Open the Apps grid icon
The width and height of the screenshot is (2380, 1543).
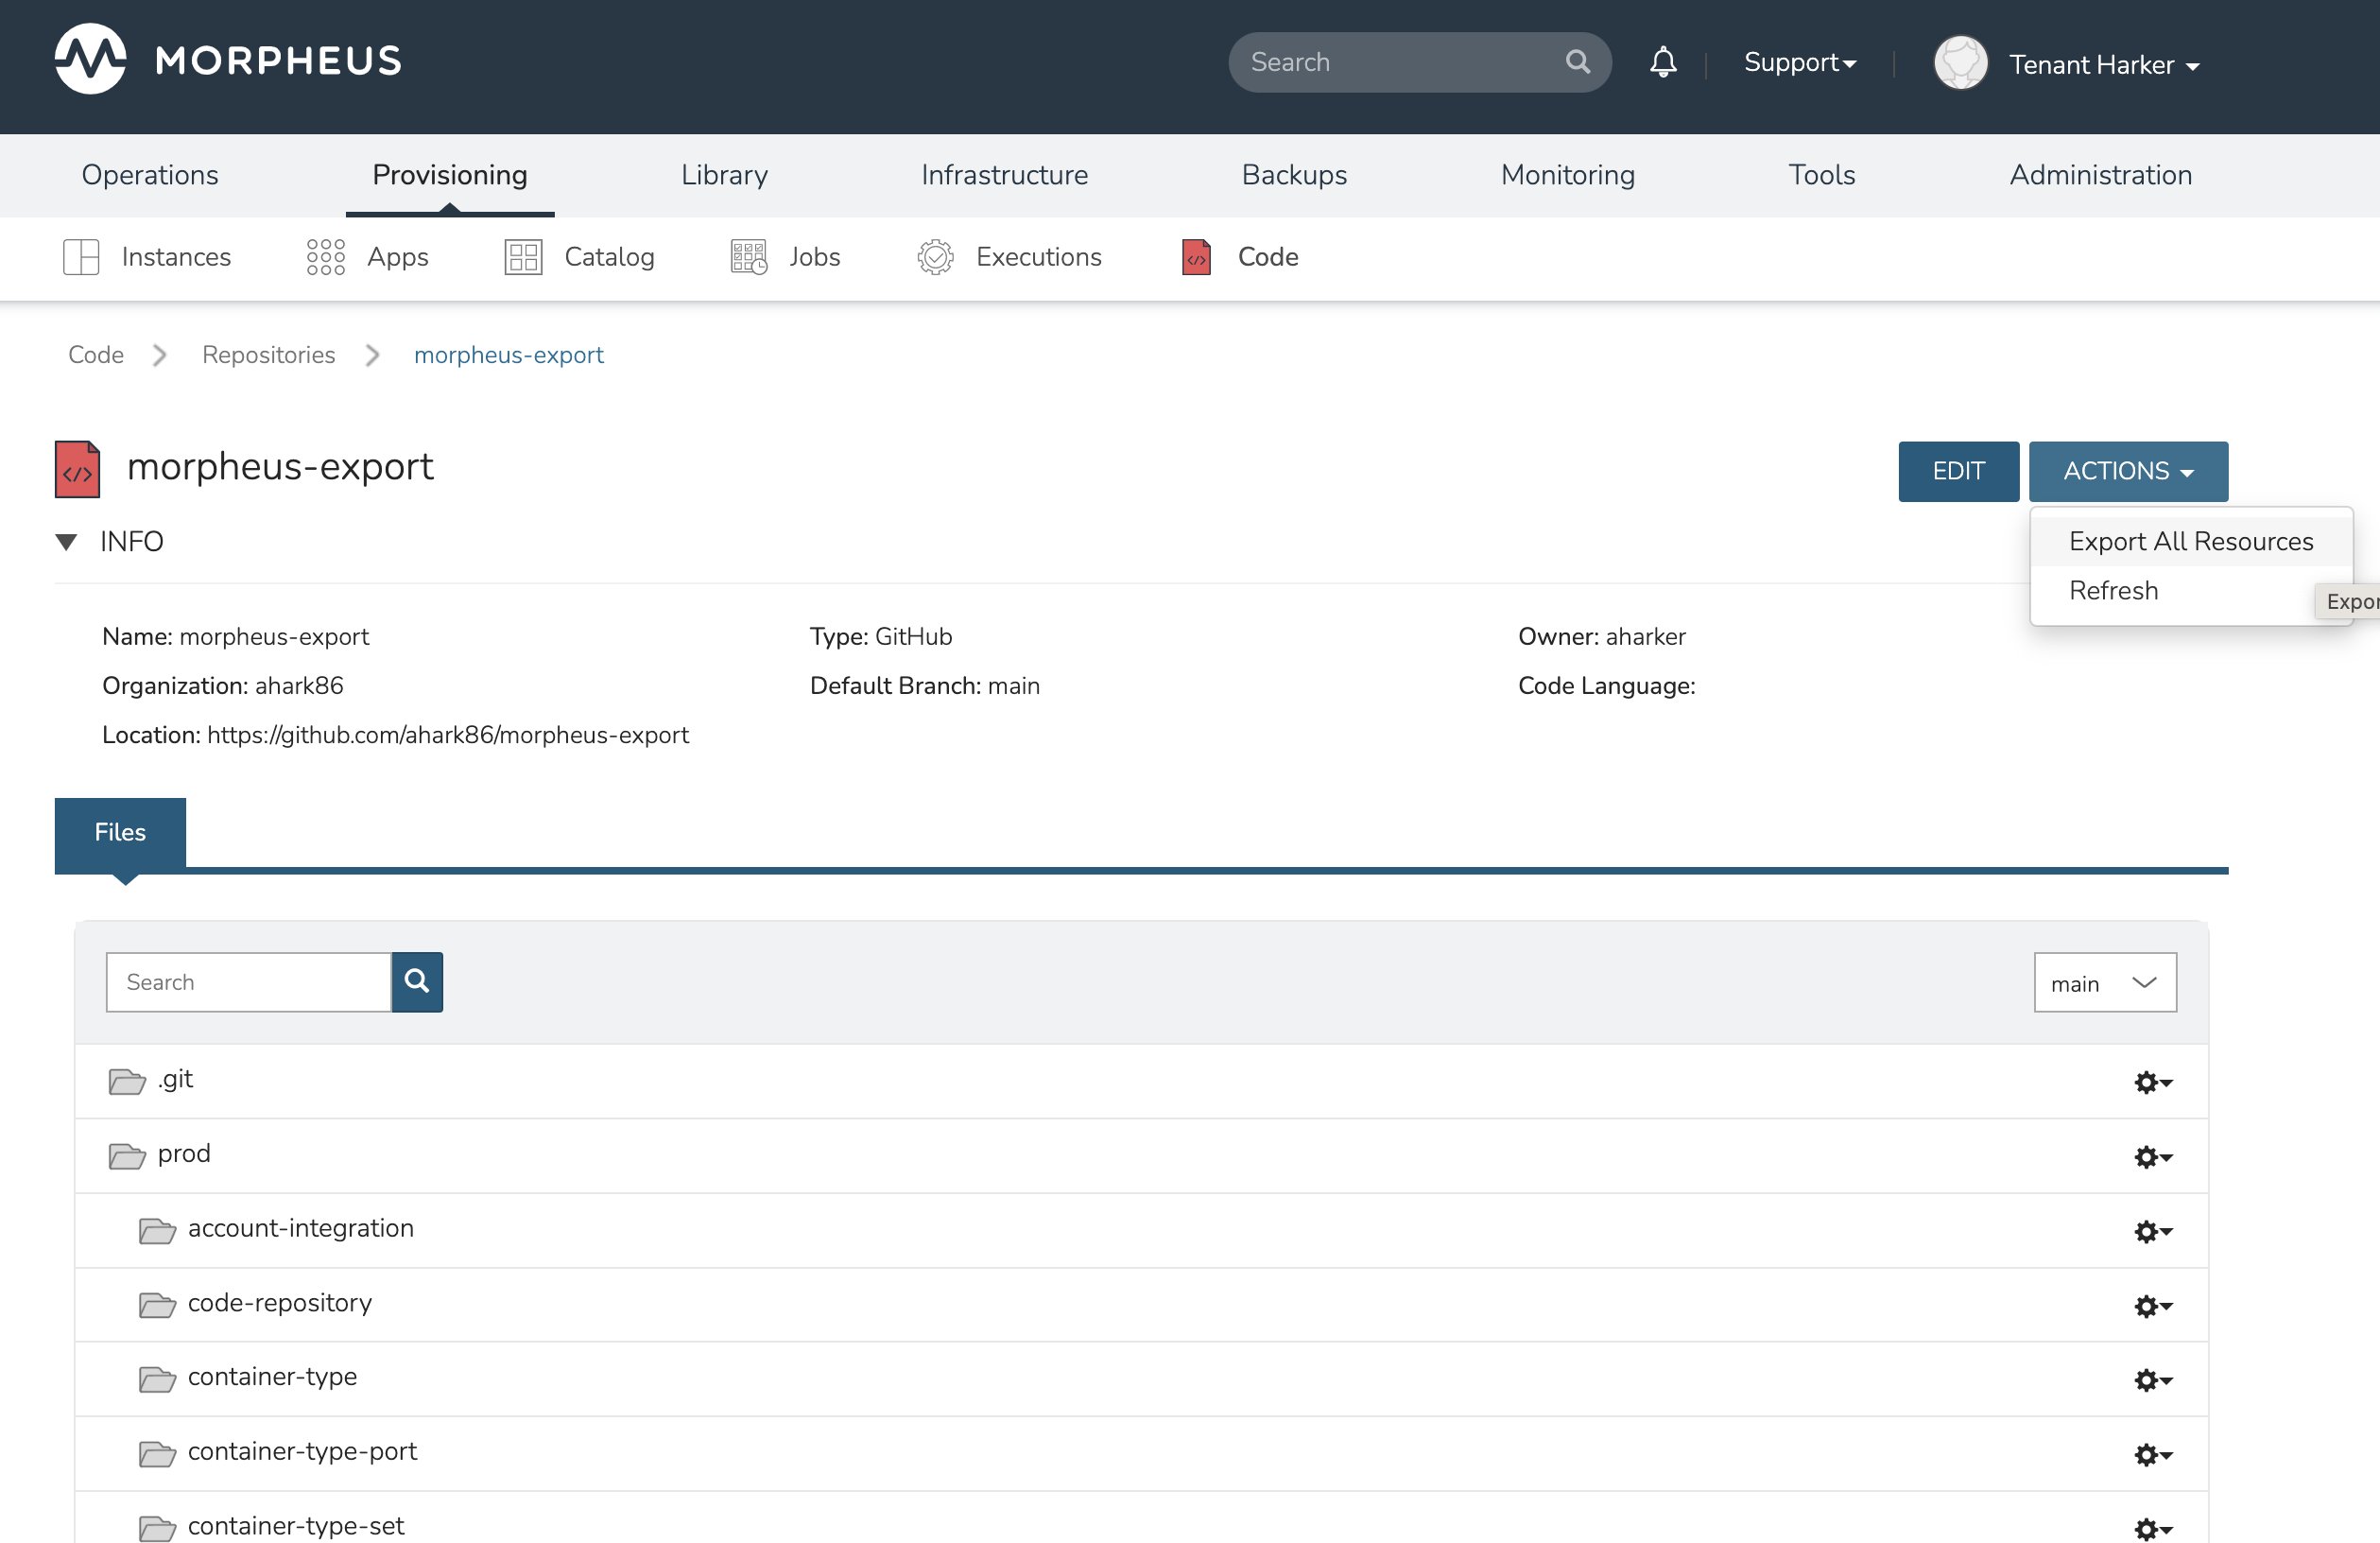point(325,257)
